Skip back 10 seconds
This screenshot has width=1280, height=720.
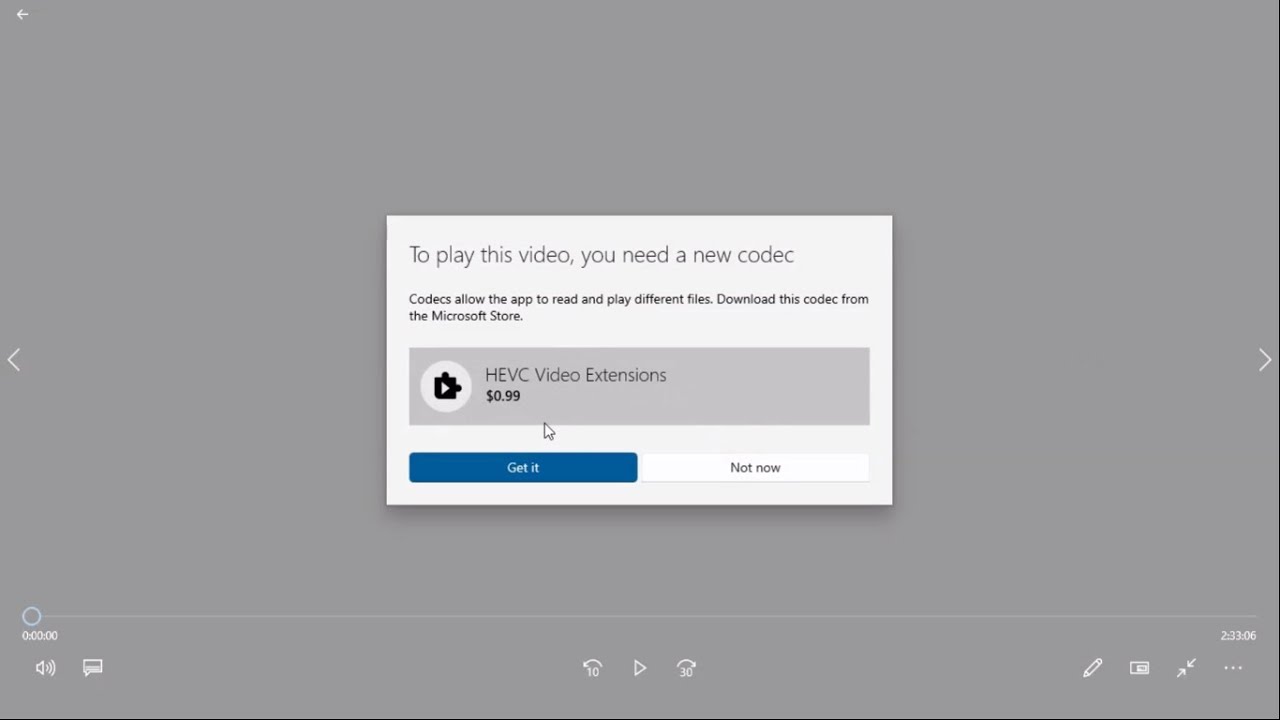coord(592,668)
